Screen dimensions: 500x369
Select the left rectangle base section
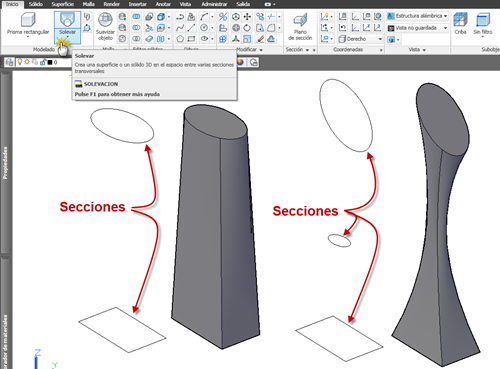(x=122, y=330)
